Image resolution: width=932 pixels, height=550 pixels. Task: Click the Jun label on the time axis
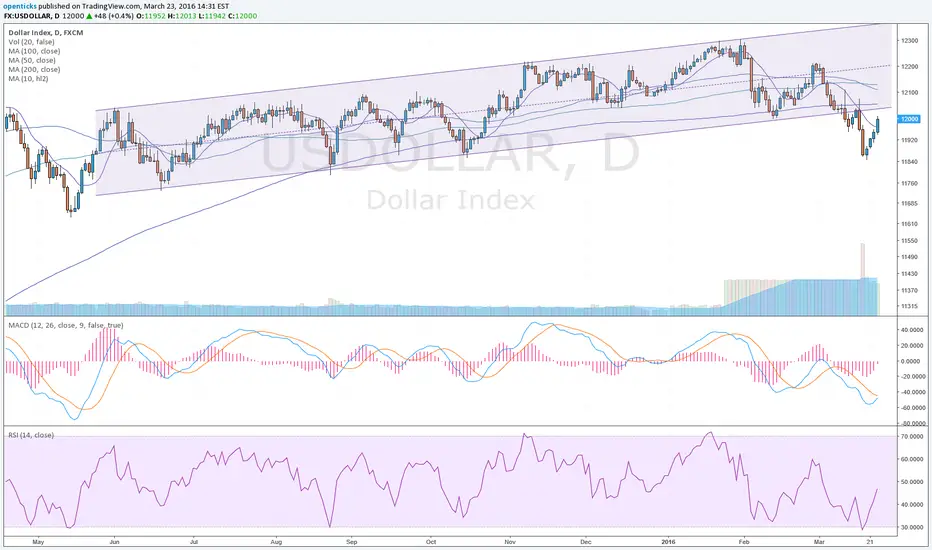[114, 542]
